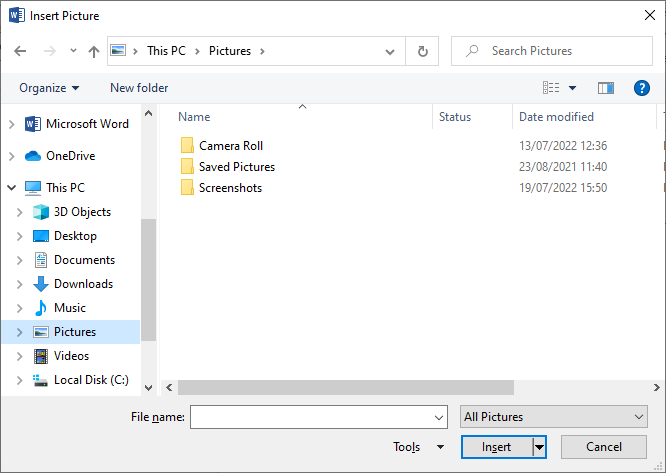Select the 3D Objects icon in sidebar
Image resolution: width=666 pixels, height=473 pixels.
[41, 212]
